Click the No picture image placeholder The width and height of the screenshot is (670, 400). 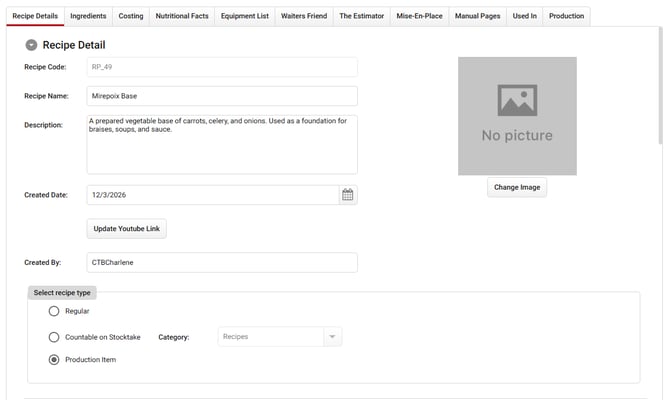[x=517, y=116]
